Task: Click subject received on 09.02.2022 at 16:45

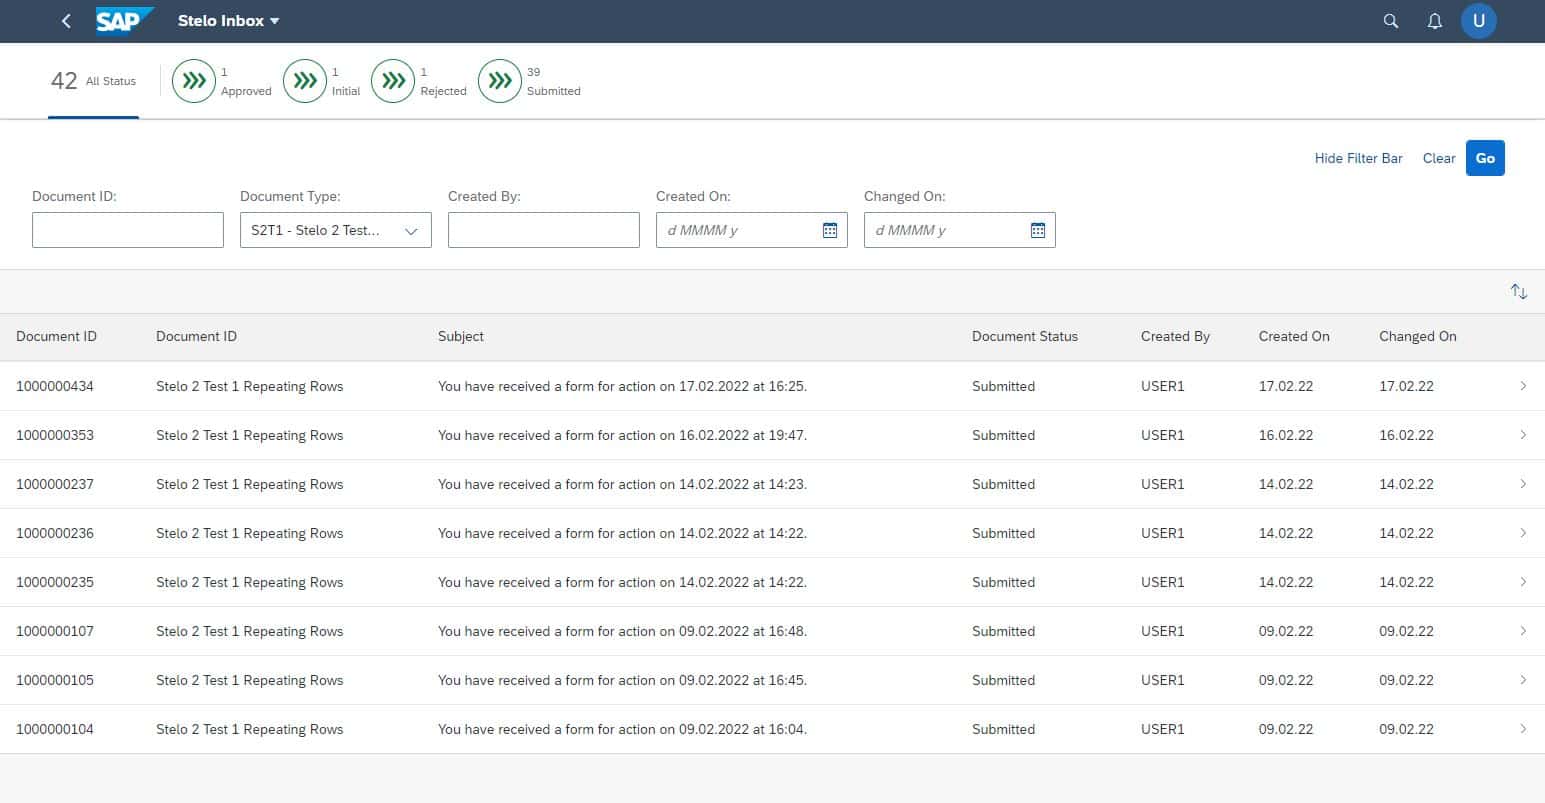Action: coord(622,680)
